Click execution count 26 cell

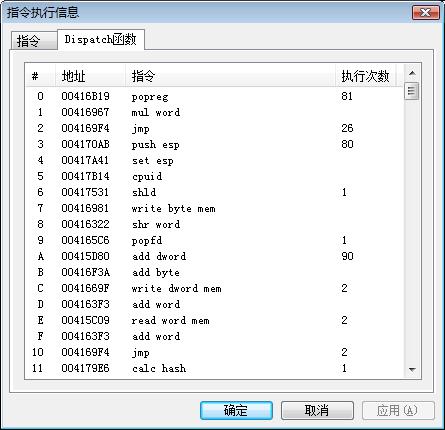[x=347, y=128]
